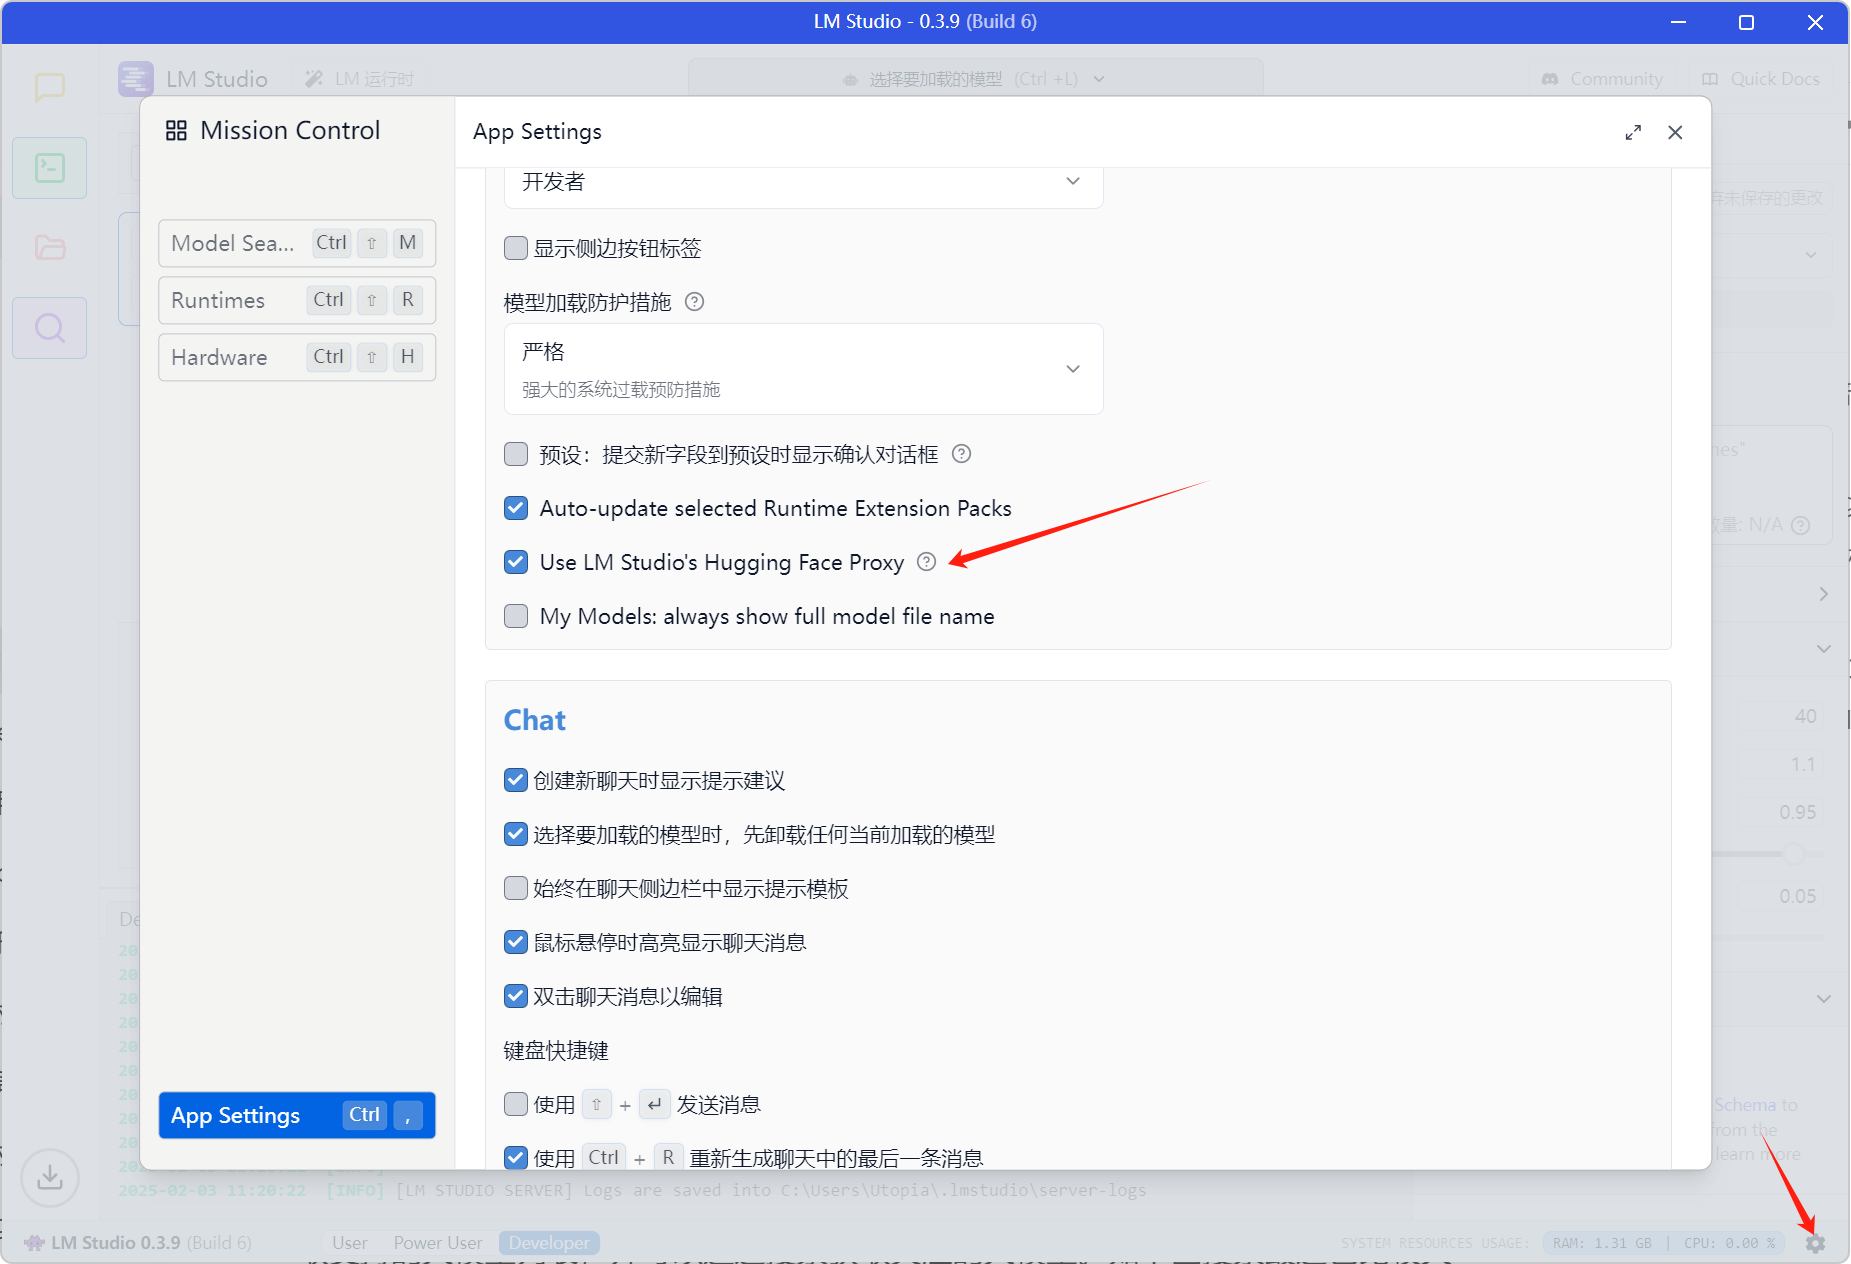Image resolution: width=1851 pixels, height=1264 pixels.
Task: Enable Shift+Enter 发送消息 shortcut checkbox
Action: (x=516, y=1104)
